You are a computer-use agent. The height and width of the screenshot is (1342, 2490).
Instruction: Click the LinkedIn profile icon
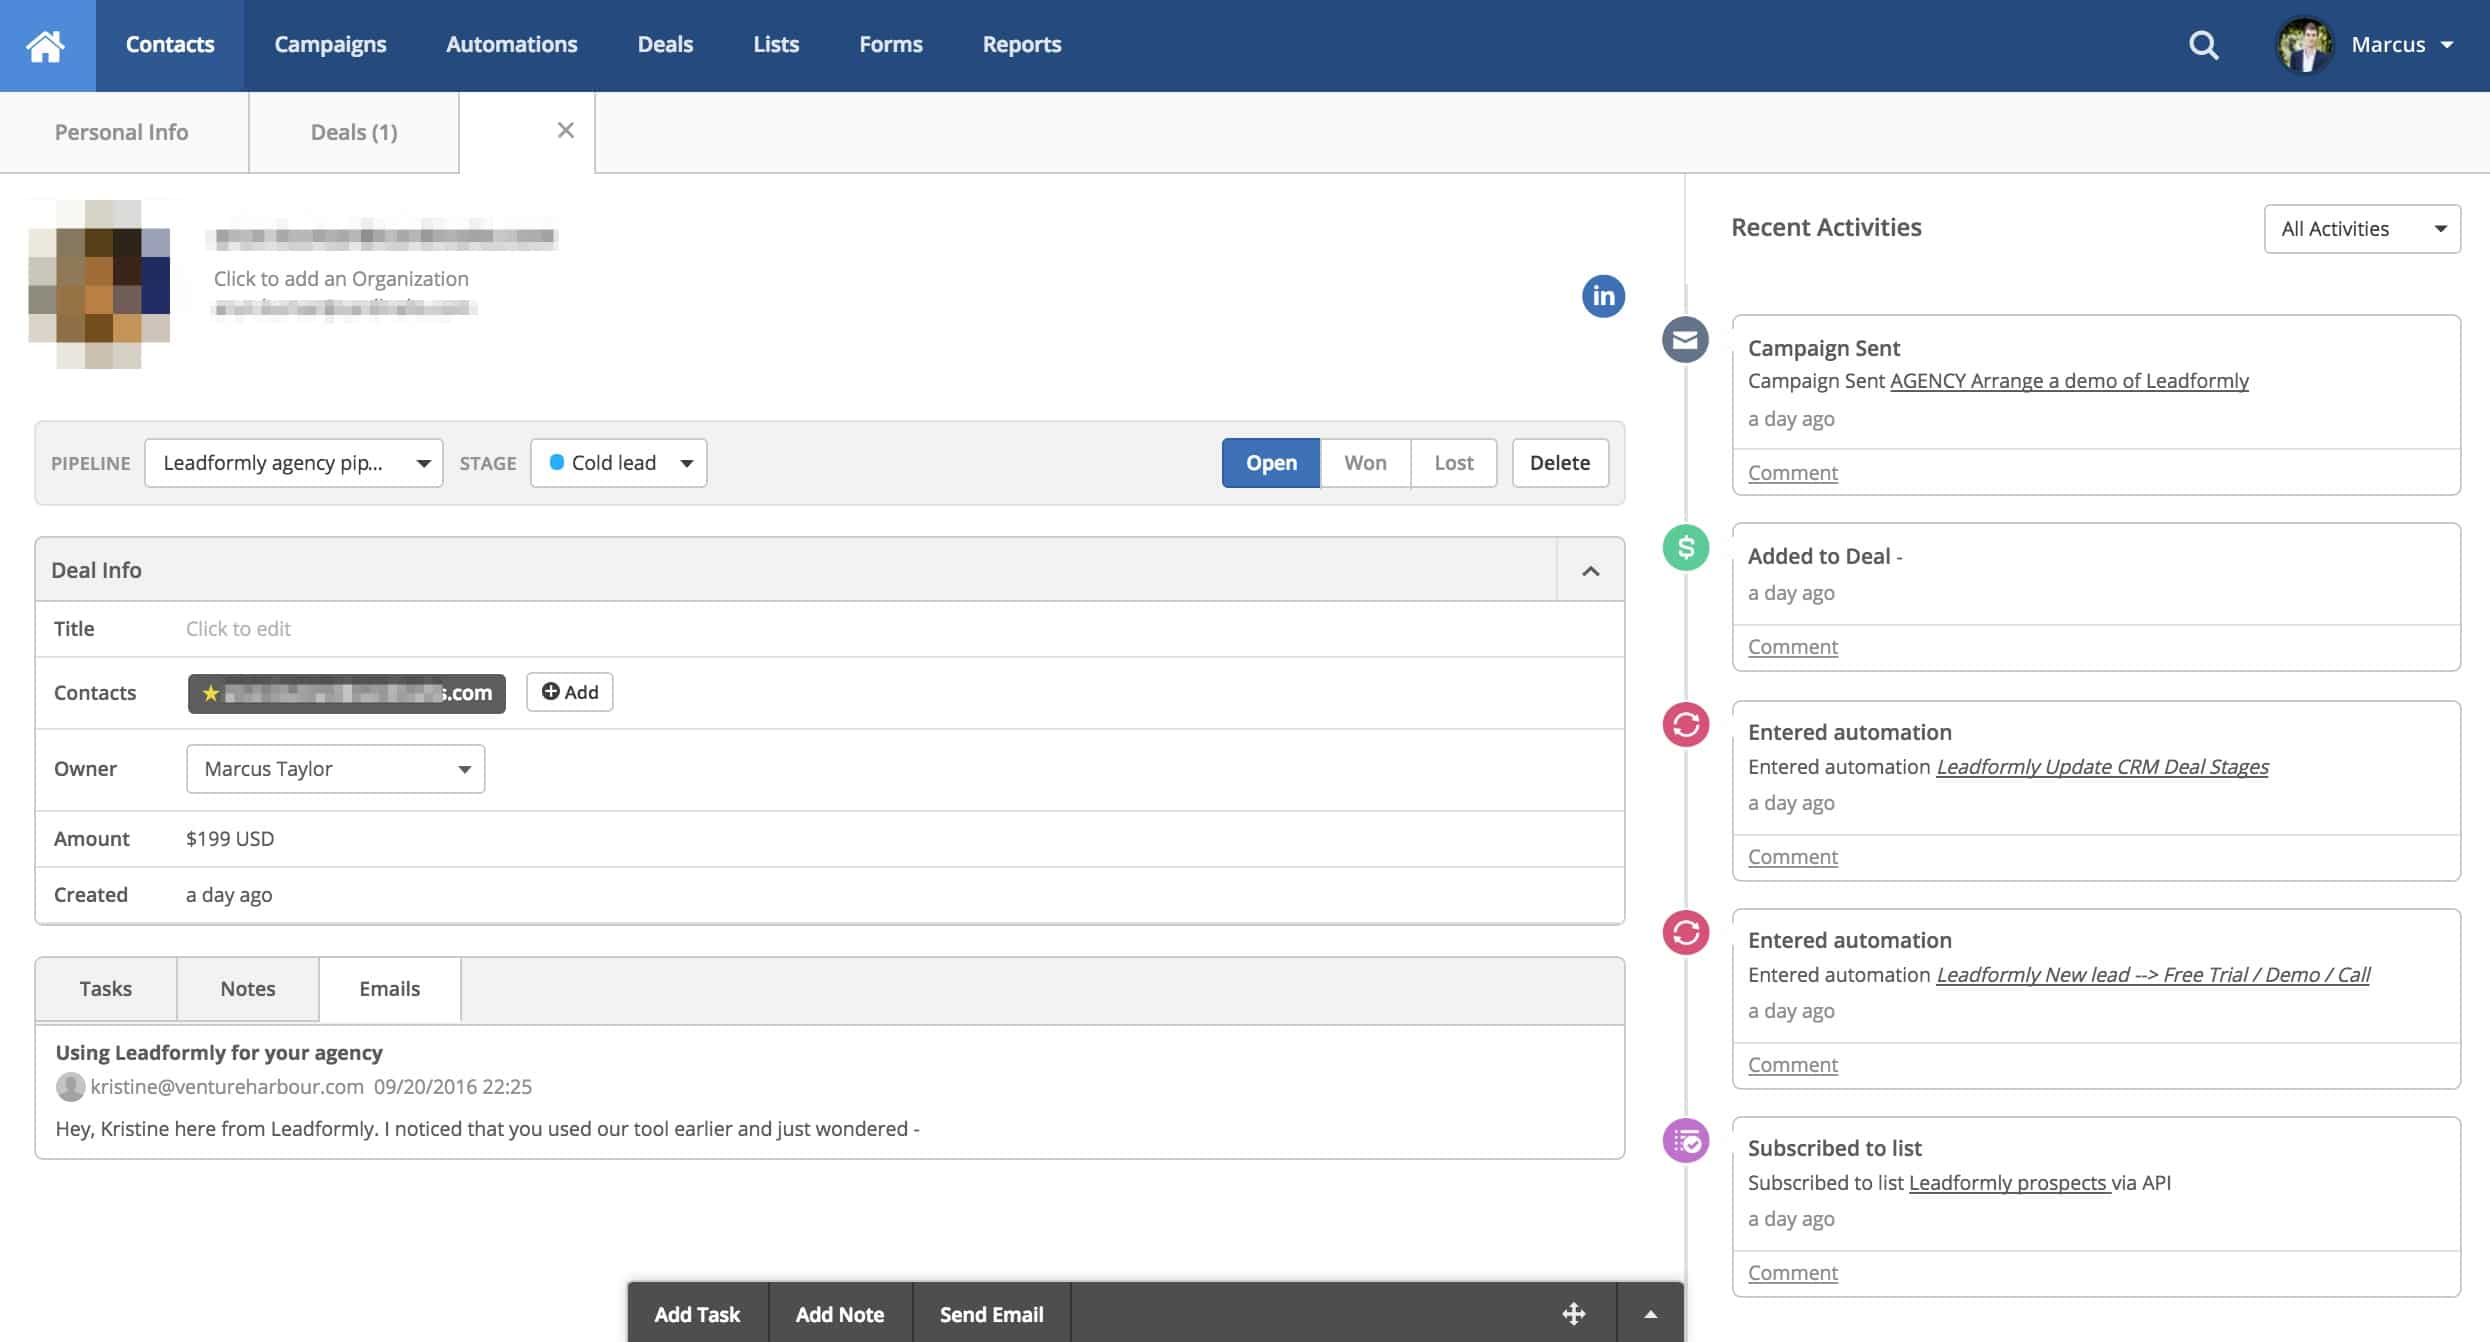pos(1601,294)
